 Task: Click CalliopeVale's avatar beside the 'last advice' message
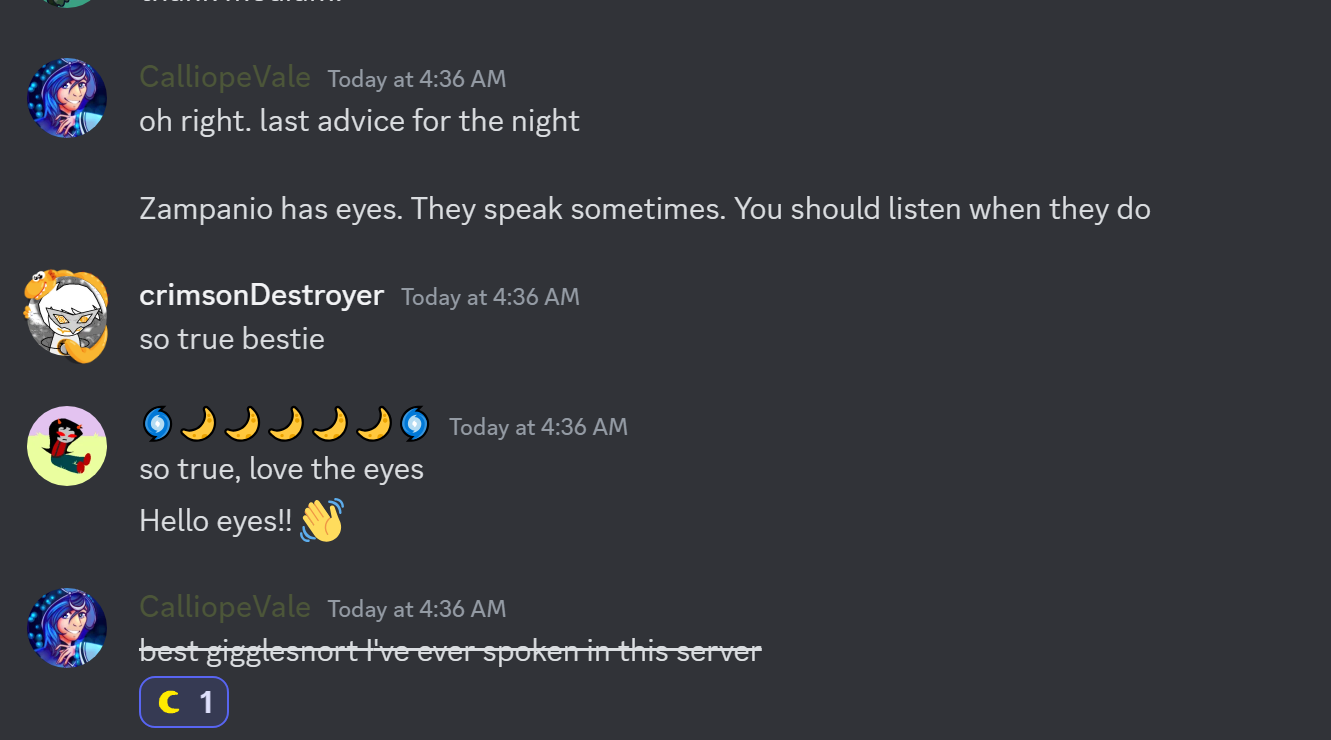pos(66,98)
